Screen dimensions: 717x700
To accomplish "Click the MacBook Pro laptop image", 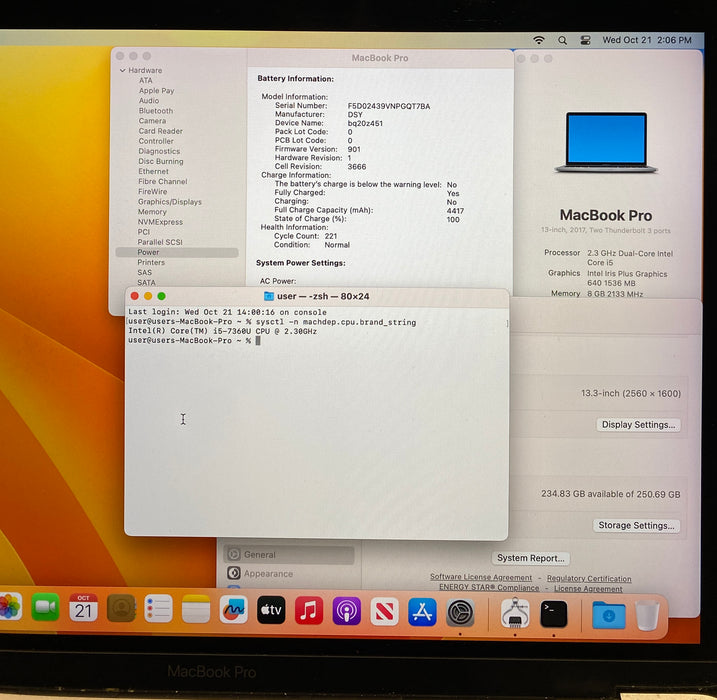I will (x=606, y=142).
